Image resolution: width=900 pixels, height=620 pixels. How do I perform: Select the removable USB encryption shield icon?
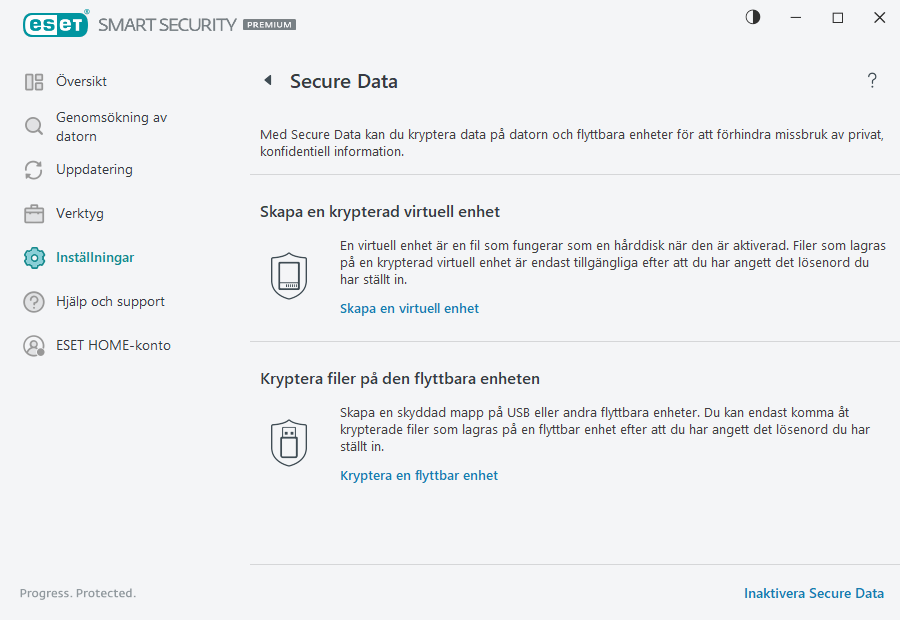coord(289,443)
